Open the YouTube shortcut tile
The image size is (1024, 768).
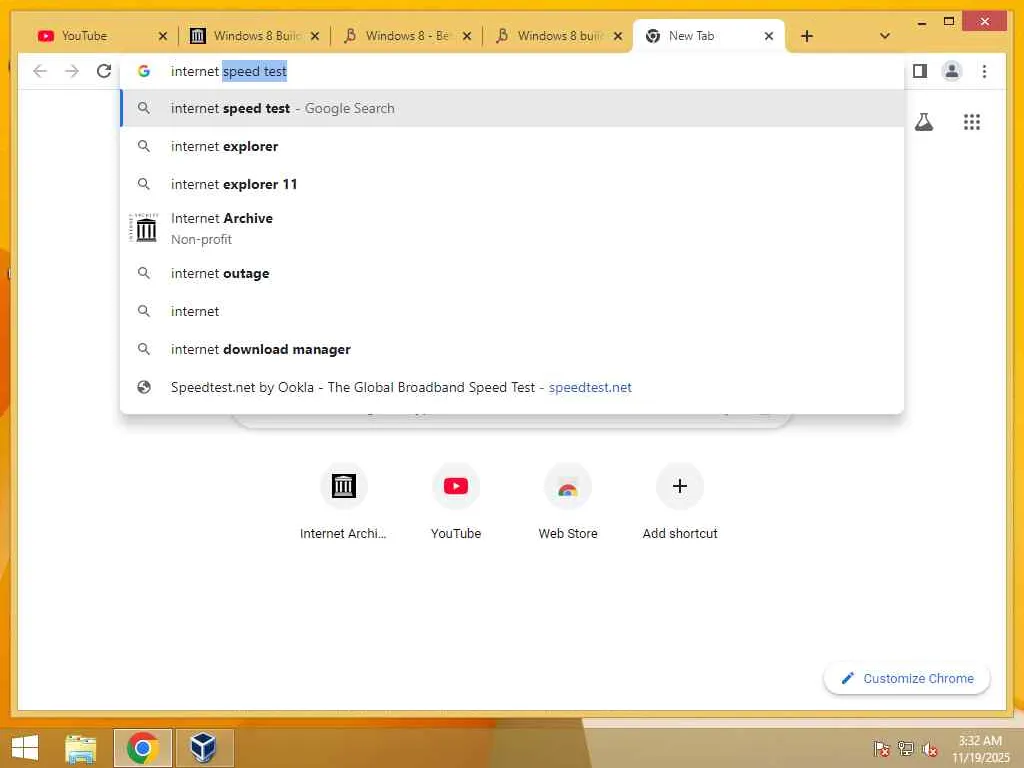tap(456, 502)
